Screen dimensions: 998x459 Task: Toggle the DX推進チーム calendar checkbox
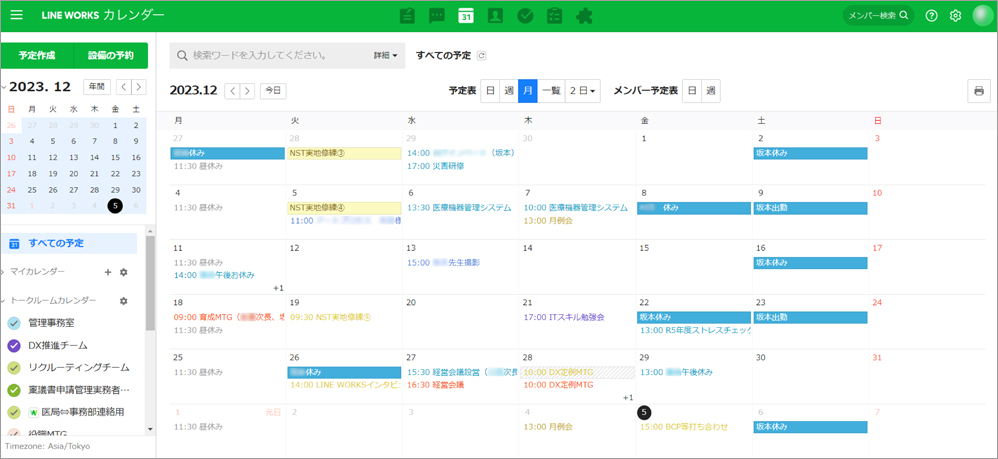click(x=14, y=345)
